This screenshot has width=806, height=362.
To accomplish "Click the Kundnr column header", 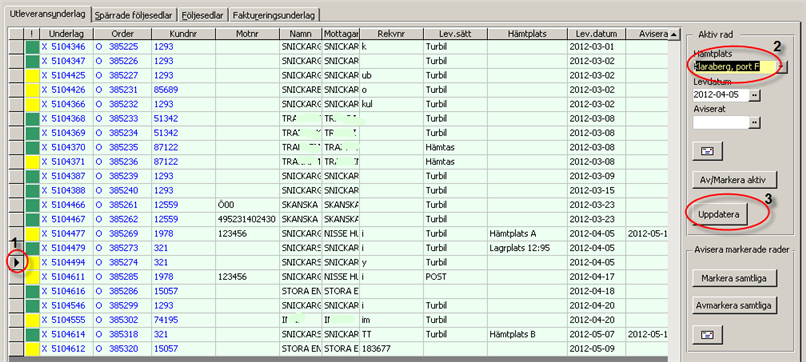I will (x=184, y=34).
